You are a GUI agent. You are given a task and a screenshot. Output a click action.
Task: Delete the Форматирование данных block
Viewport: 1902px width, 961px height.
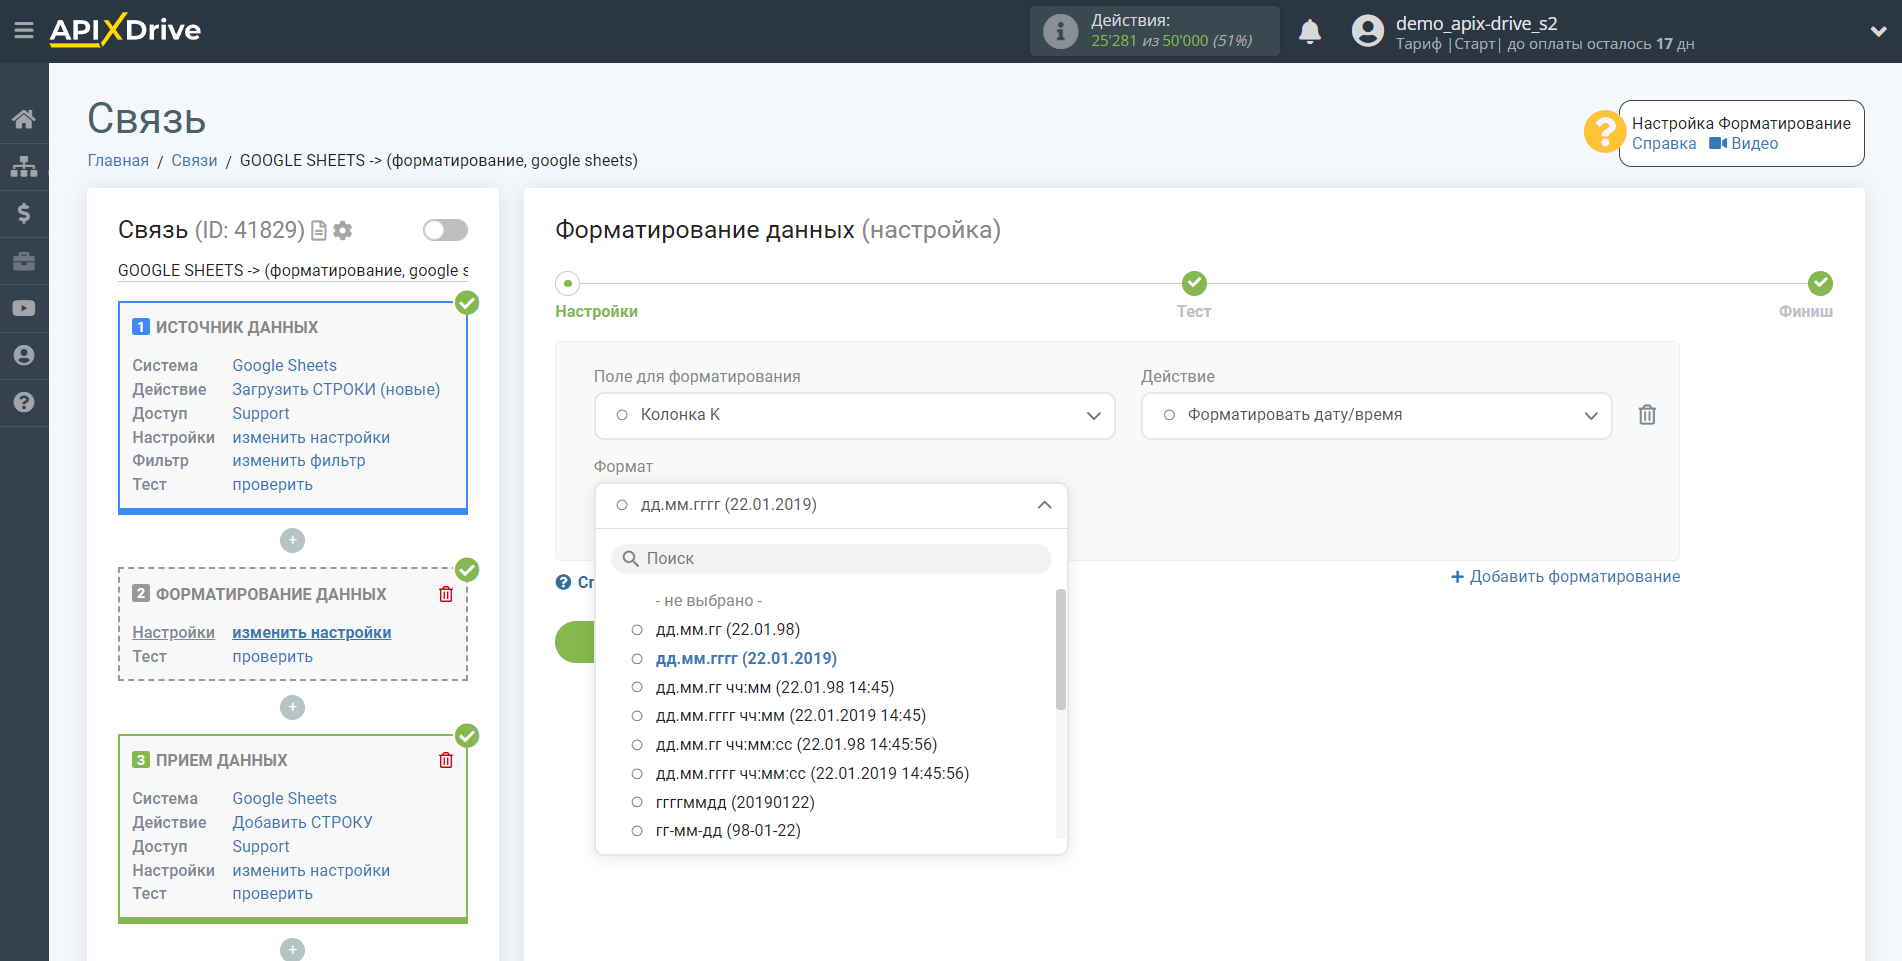coord(446,594)
